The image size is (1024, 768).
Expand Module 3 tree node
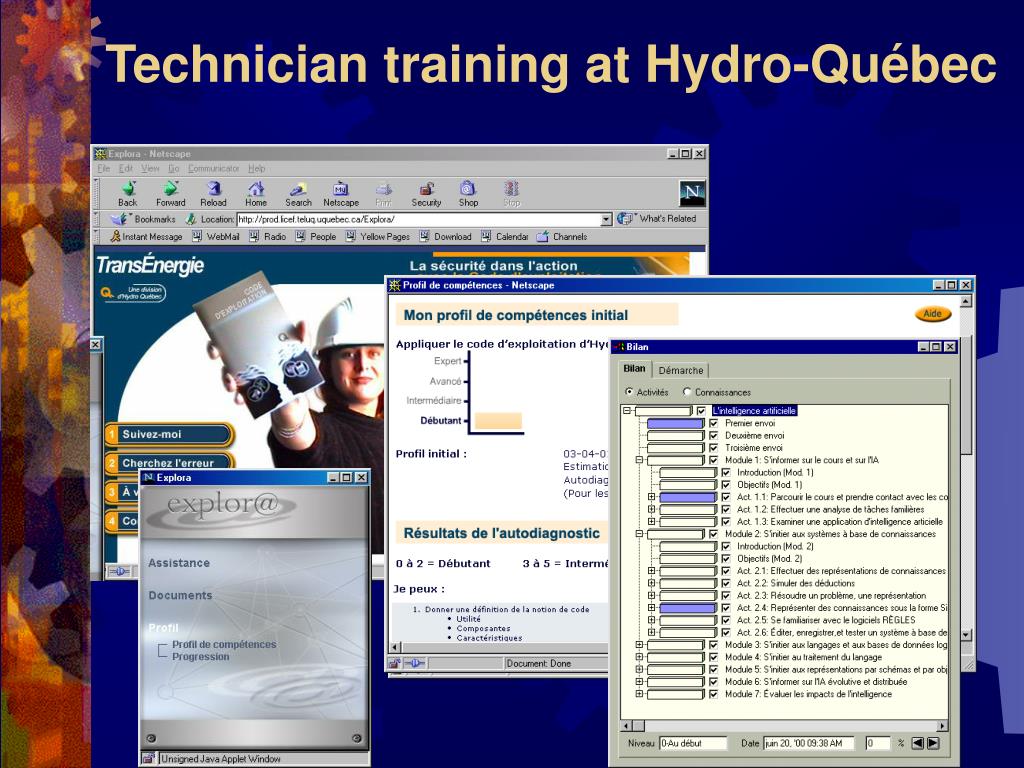(639, 645)
